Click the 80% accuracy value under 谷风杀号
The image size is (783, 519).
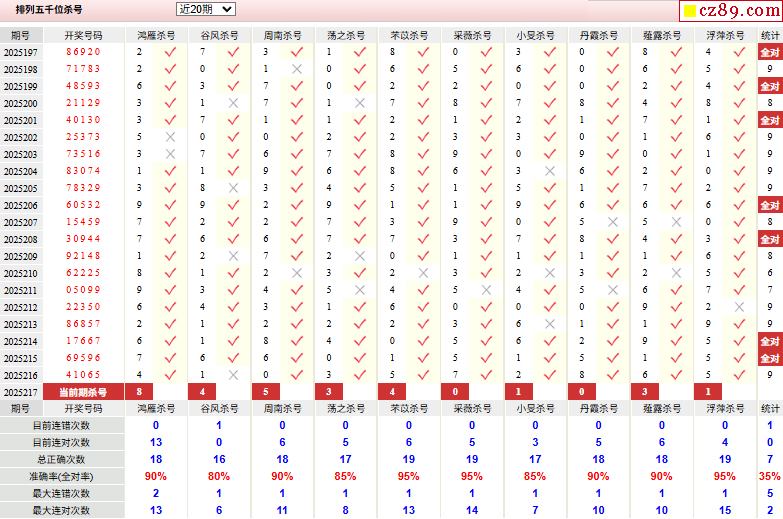point(219,477)
